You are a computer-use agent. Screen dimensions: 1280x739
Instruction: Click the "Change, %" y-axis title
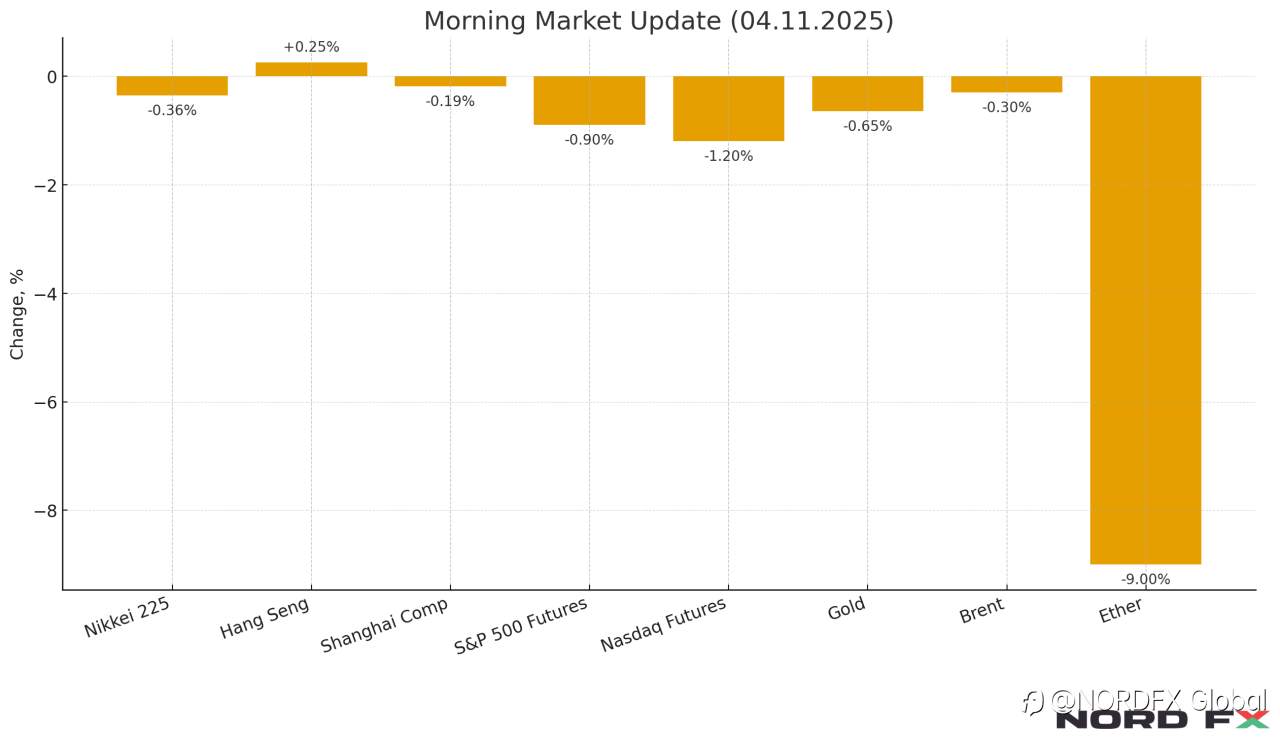point(18,313)
